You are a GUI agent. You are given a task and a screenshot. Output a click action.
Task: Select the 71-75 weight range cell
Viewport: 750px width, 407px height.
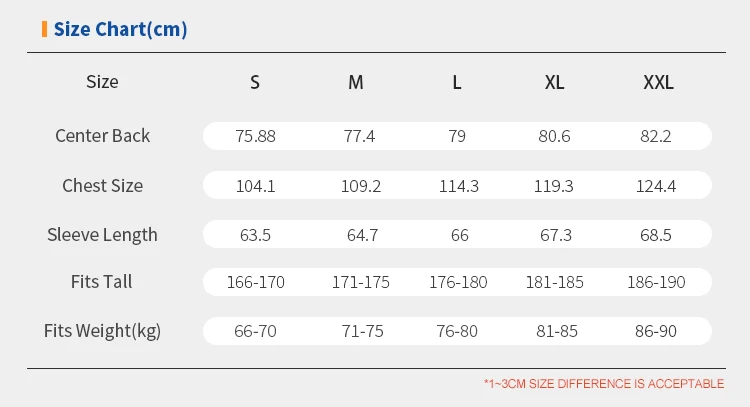click(357, 331)
